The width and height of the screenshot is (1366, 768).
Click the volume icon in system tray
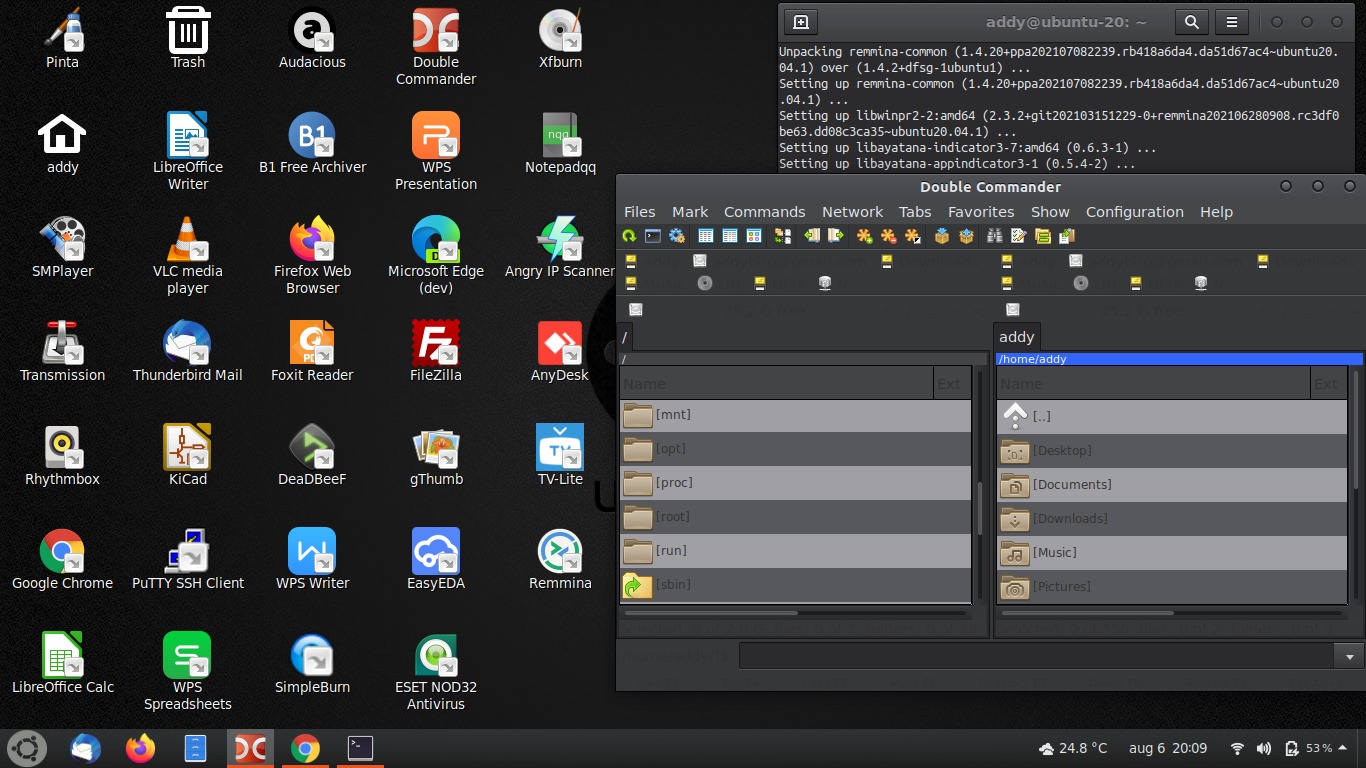(x=1263, y=748)
